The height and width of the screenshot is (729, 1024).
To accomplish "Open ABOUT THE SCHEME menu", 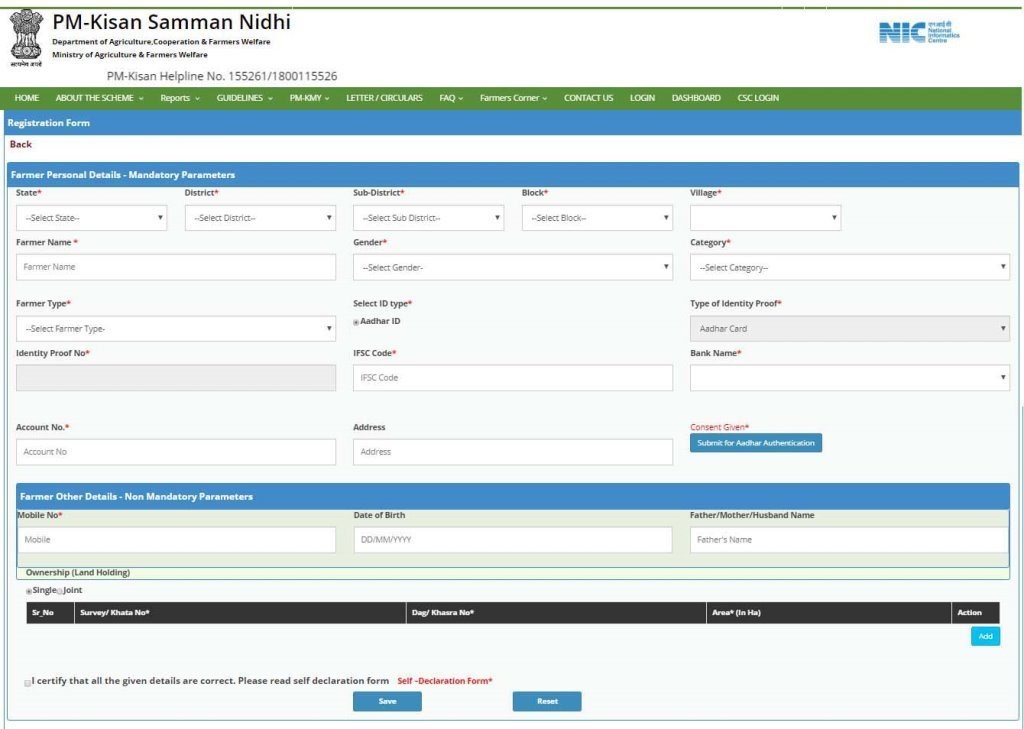I will (x=99, y=98).
